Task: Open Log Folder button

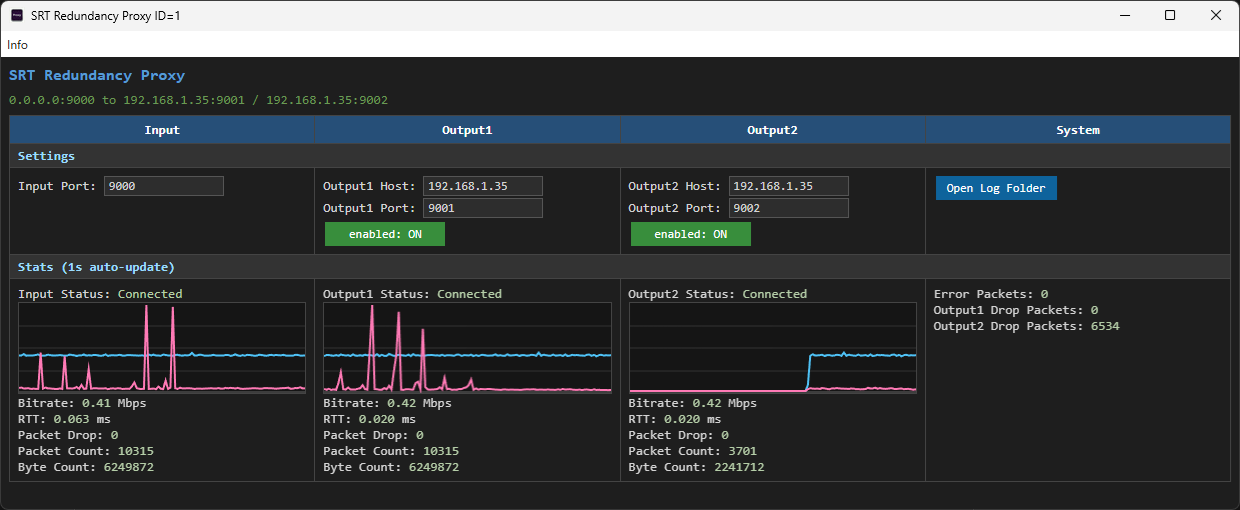Action: pos(996,188)
